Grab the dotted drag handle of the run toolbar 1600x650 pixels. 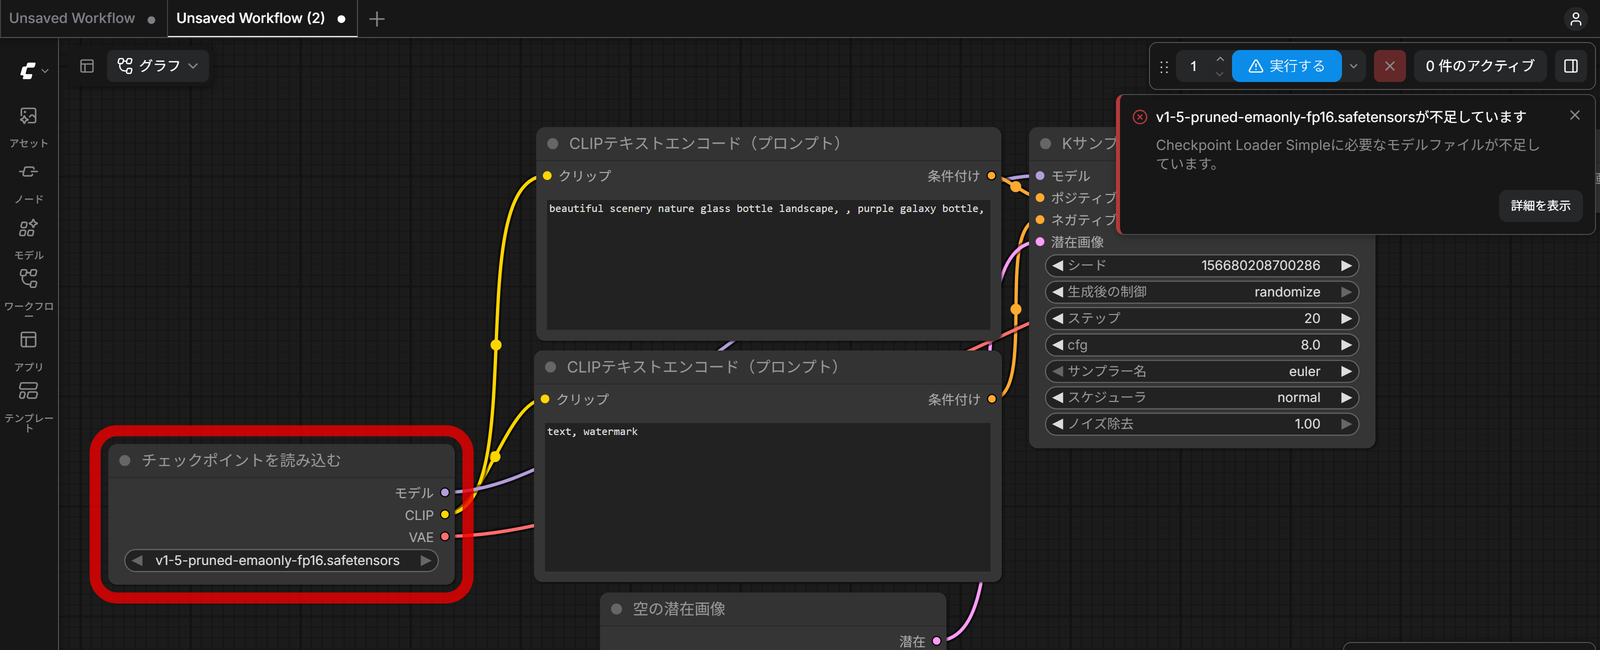(1164, 67)
